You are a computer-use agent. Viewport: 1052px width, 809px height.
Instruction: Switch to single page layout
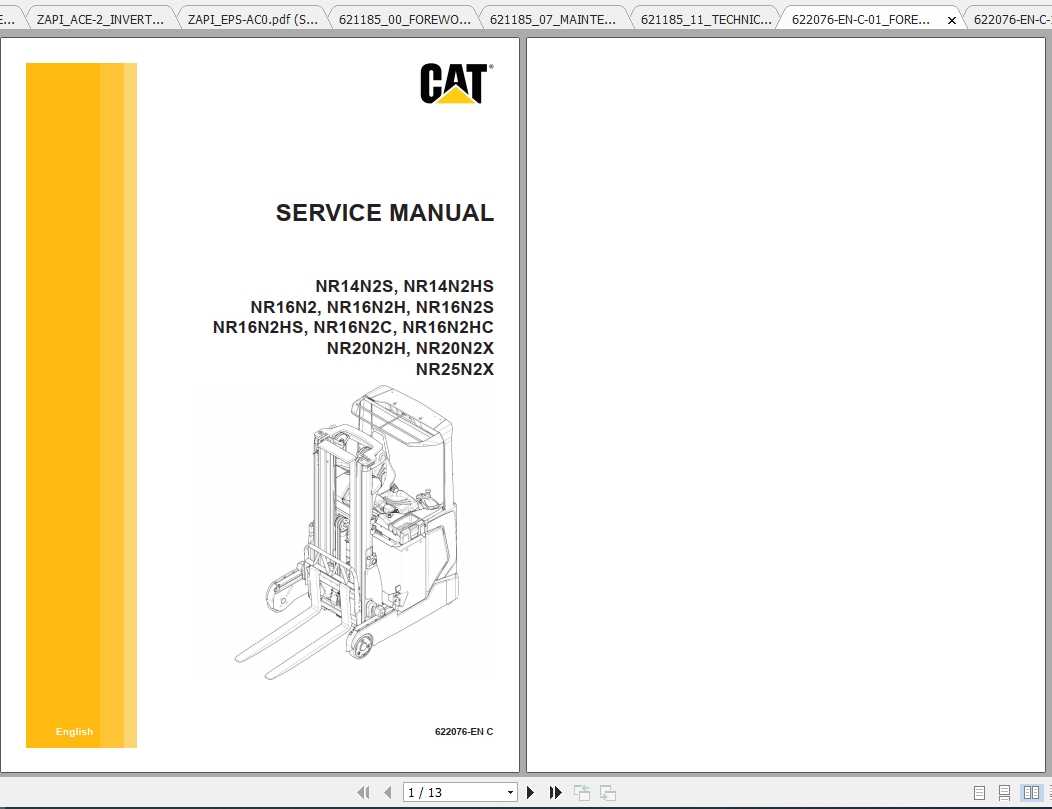[979, 792]
